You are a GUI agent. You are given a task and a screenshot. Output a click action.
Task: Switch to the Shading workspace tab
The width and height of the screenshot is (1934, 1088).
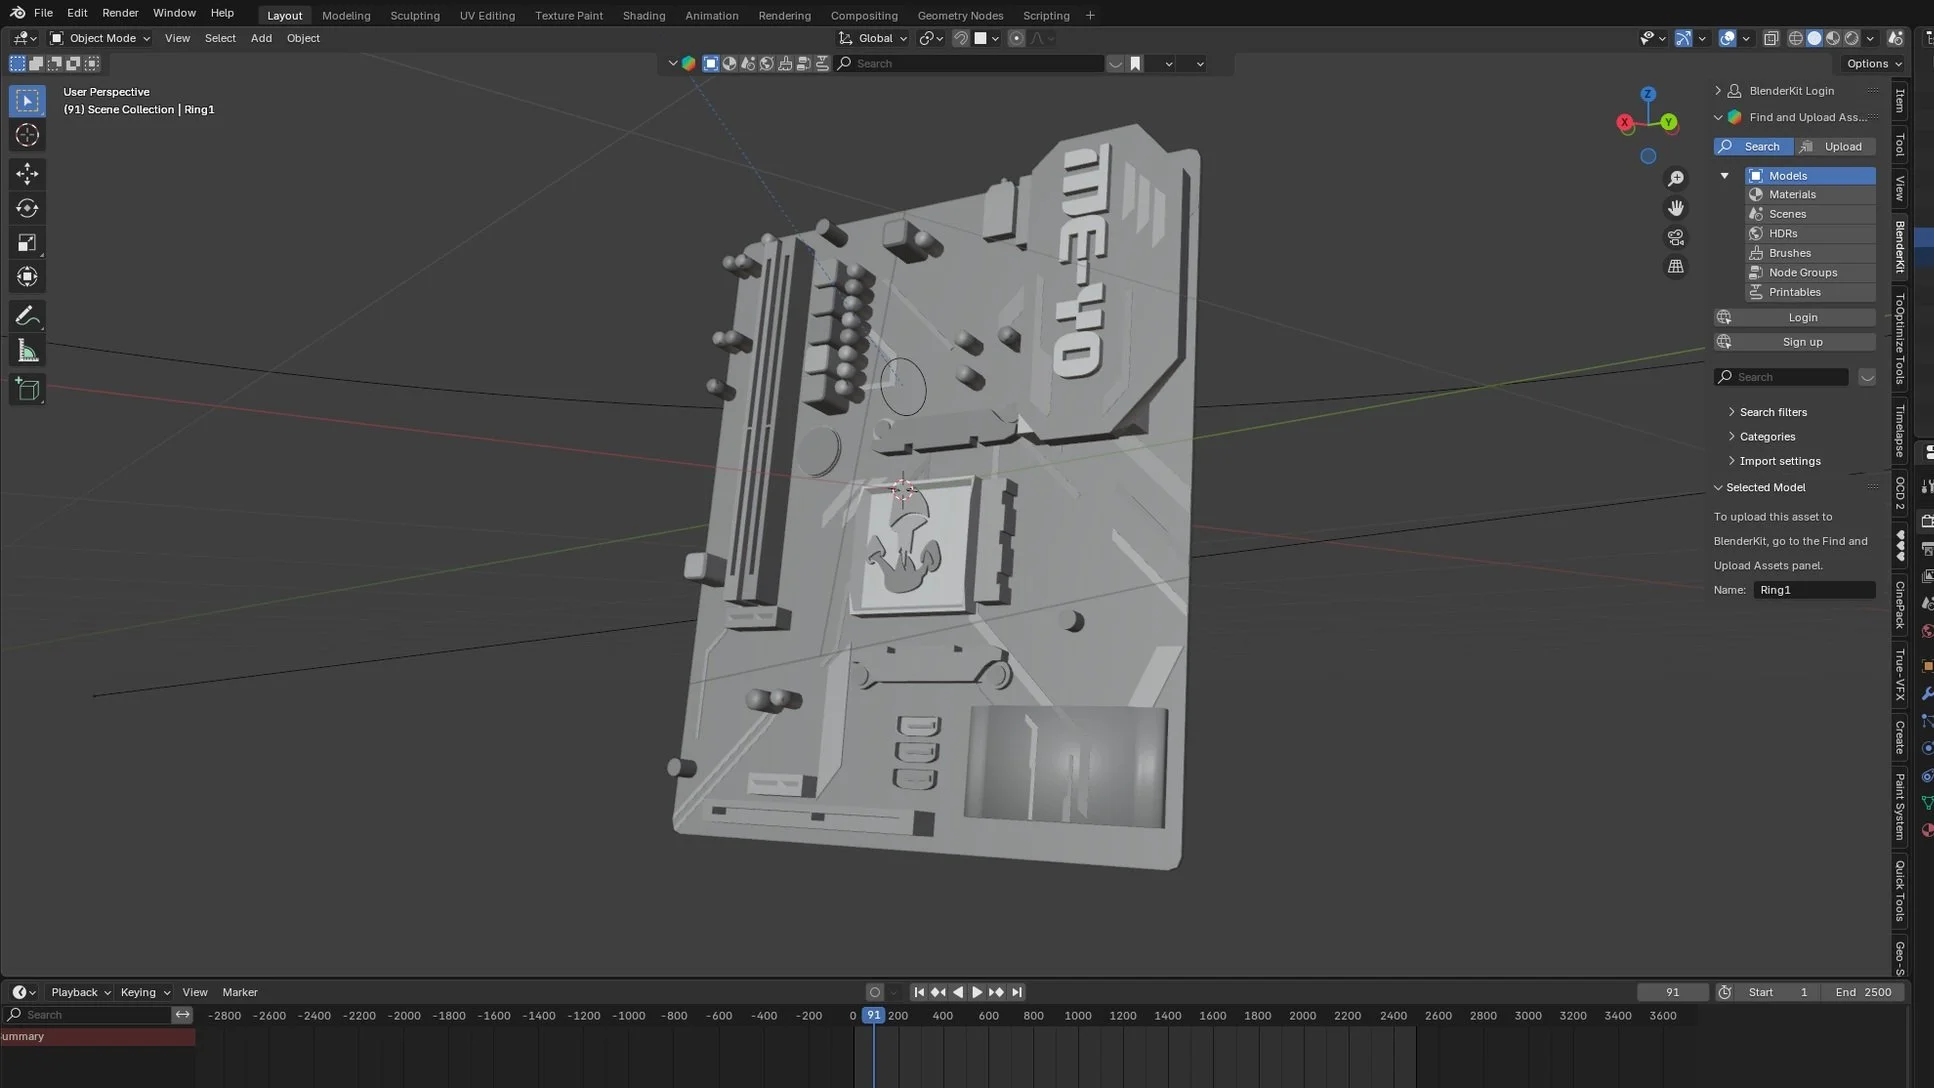[643, 15]
